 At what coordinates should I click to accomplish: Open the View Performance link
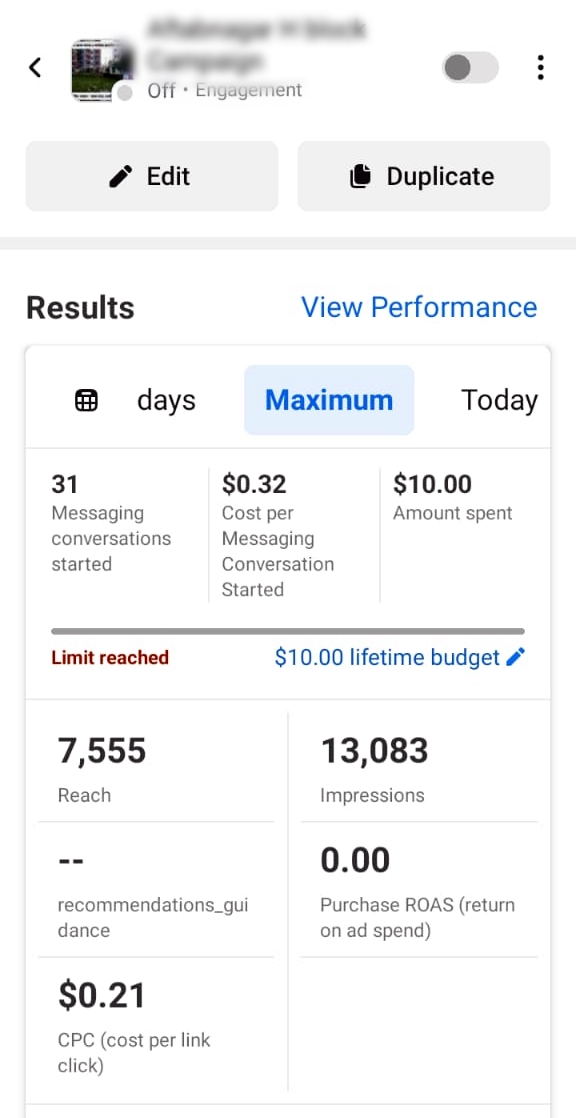[x=419, y=307]
